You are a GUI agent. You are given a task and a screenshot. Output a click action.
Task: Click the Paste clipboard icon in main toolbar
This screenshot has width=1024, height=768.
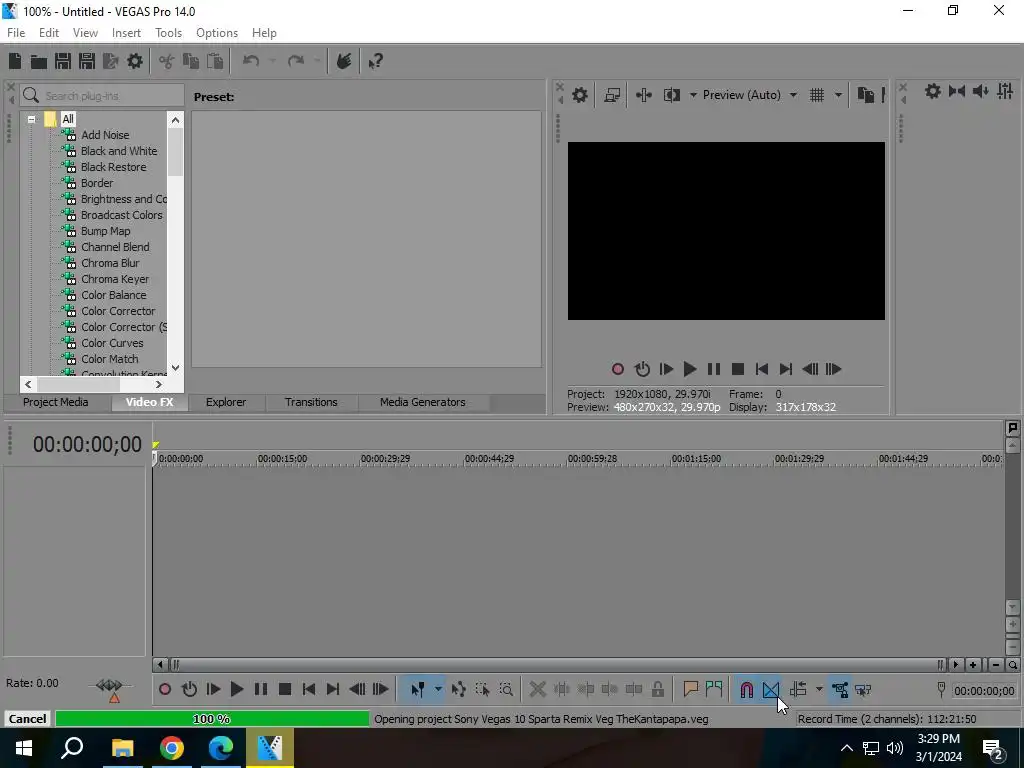coord(215,61)
